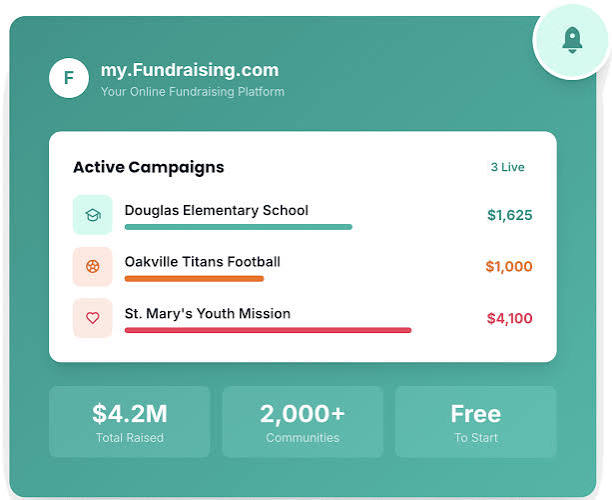
Task: Select the red heart mission icon
Action: click(x=93, y=318)
